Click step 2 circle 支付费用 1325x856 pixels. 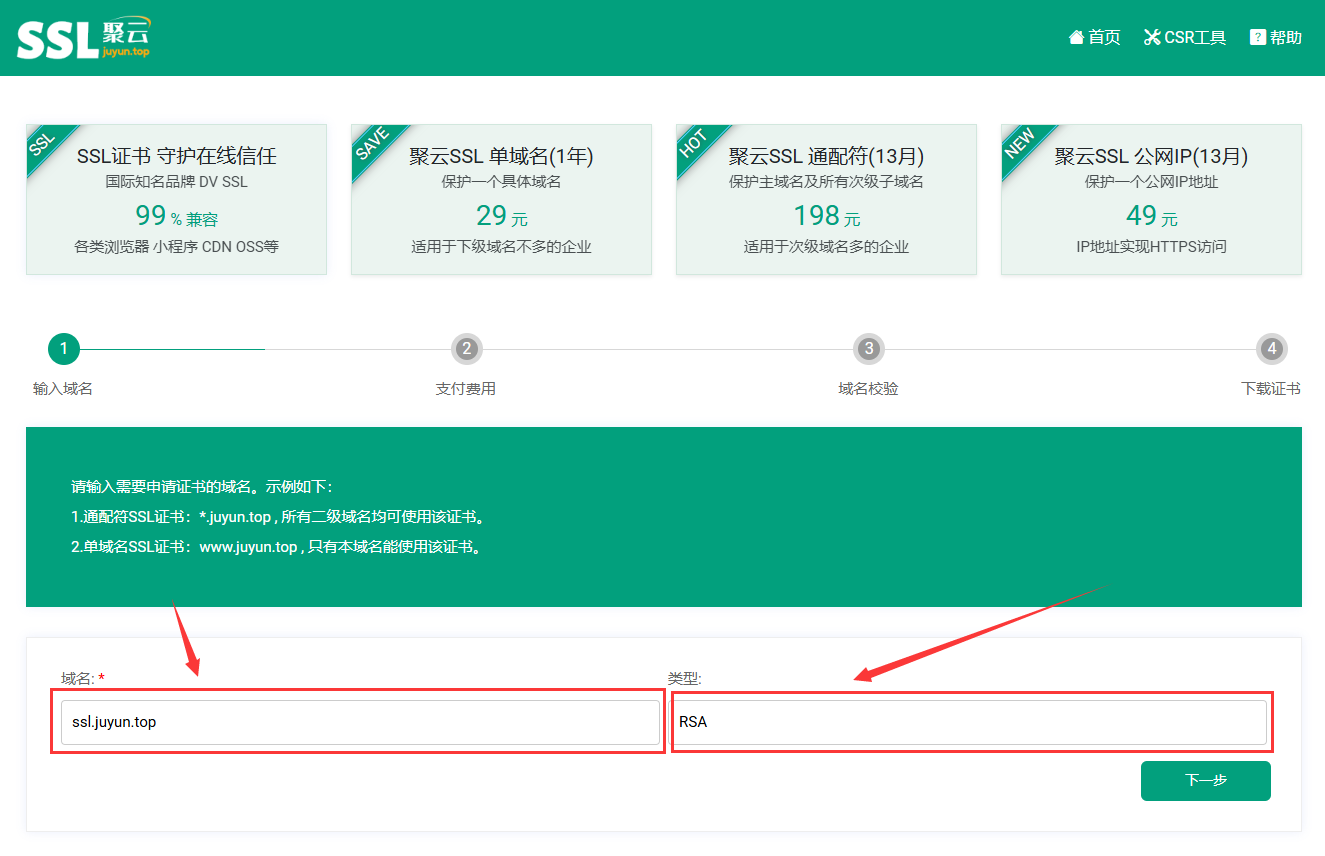click(466, 349)
